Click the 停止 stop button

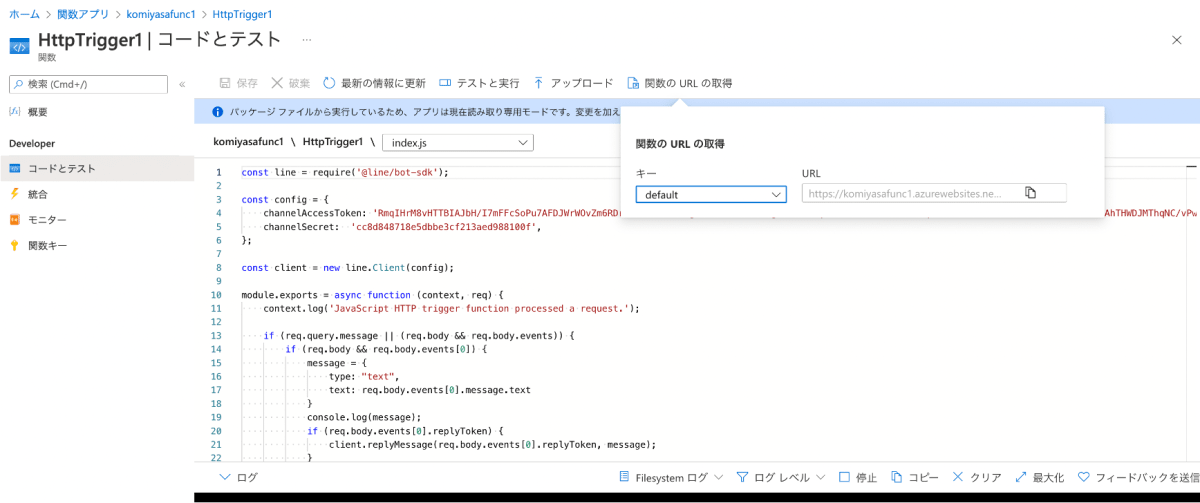tap(858, 478)
